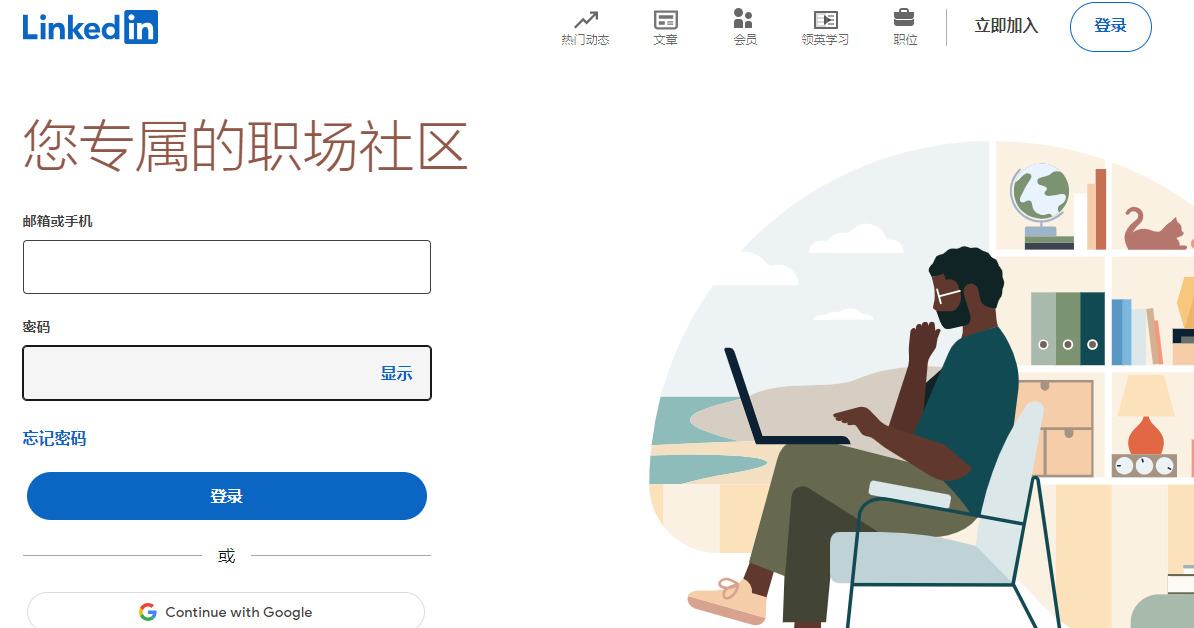The height and width of the screenshot is (628, 1194).
Task: Open the 会员 people icon
Action: pyautogui.click(x=743, y=18)
